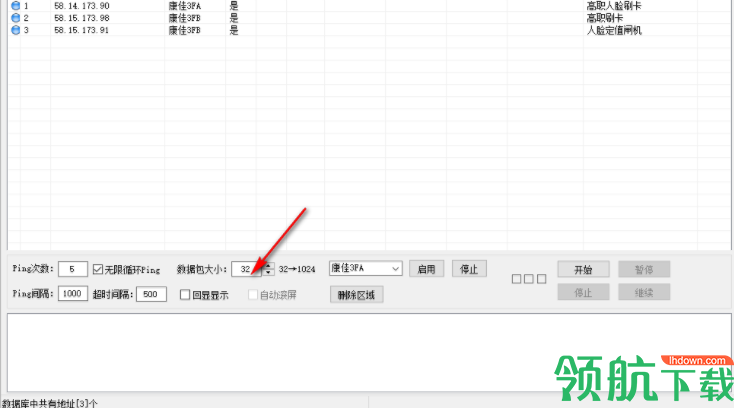This screenshot has height=408, width=734.
Task: Click the globe icon of row 1
Action: (15, 6)
